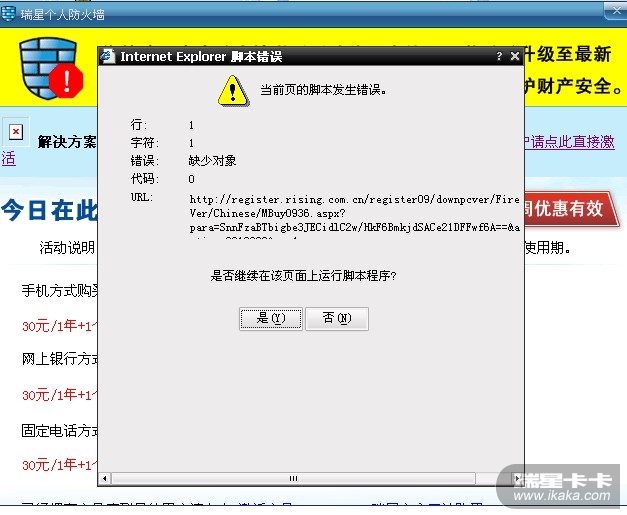Click the horizontal scrollbar thumb in dialog
The height and width of the screenshot is (515, 627).
click(294, 478)
